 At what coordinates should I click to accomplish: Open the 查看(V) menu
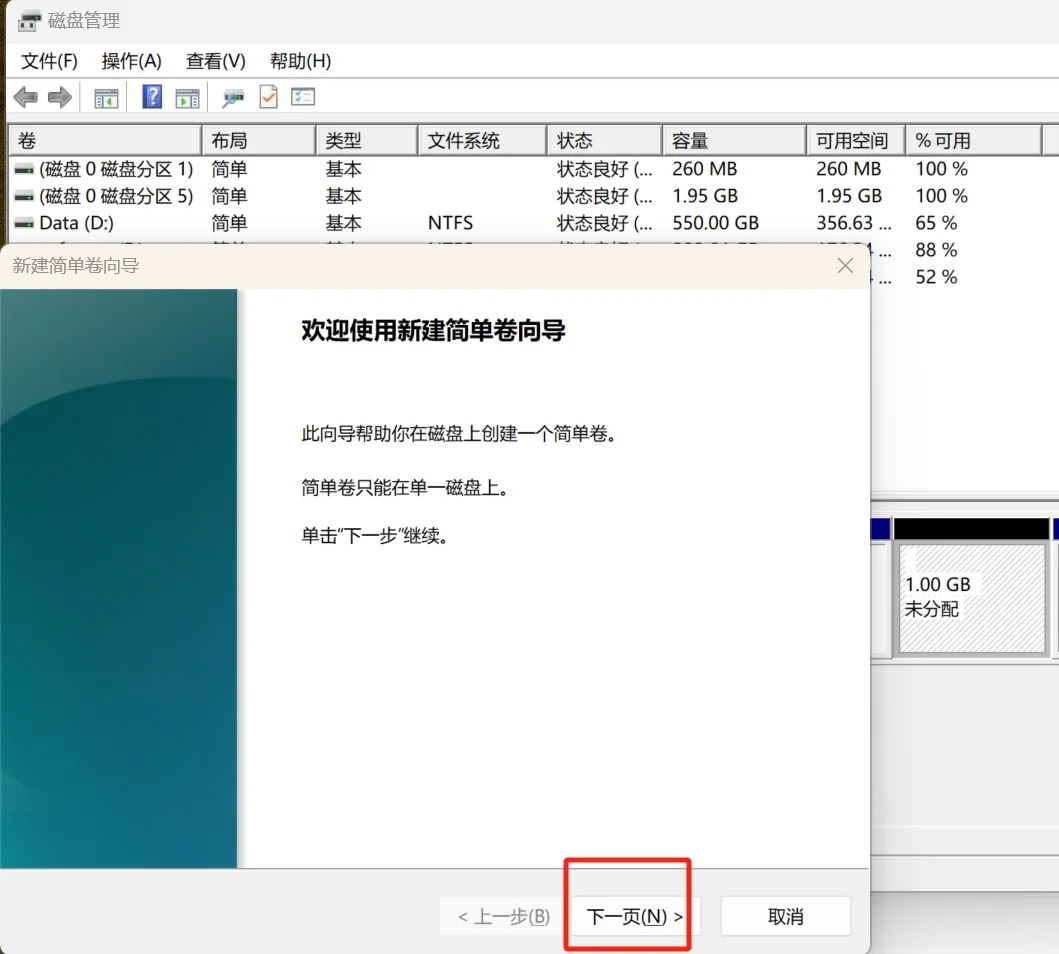click(x=215, y=61)
